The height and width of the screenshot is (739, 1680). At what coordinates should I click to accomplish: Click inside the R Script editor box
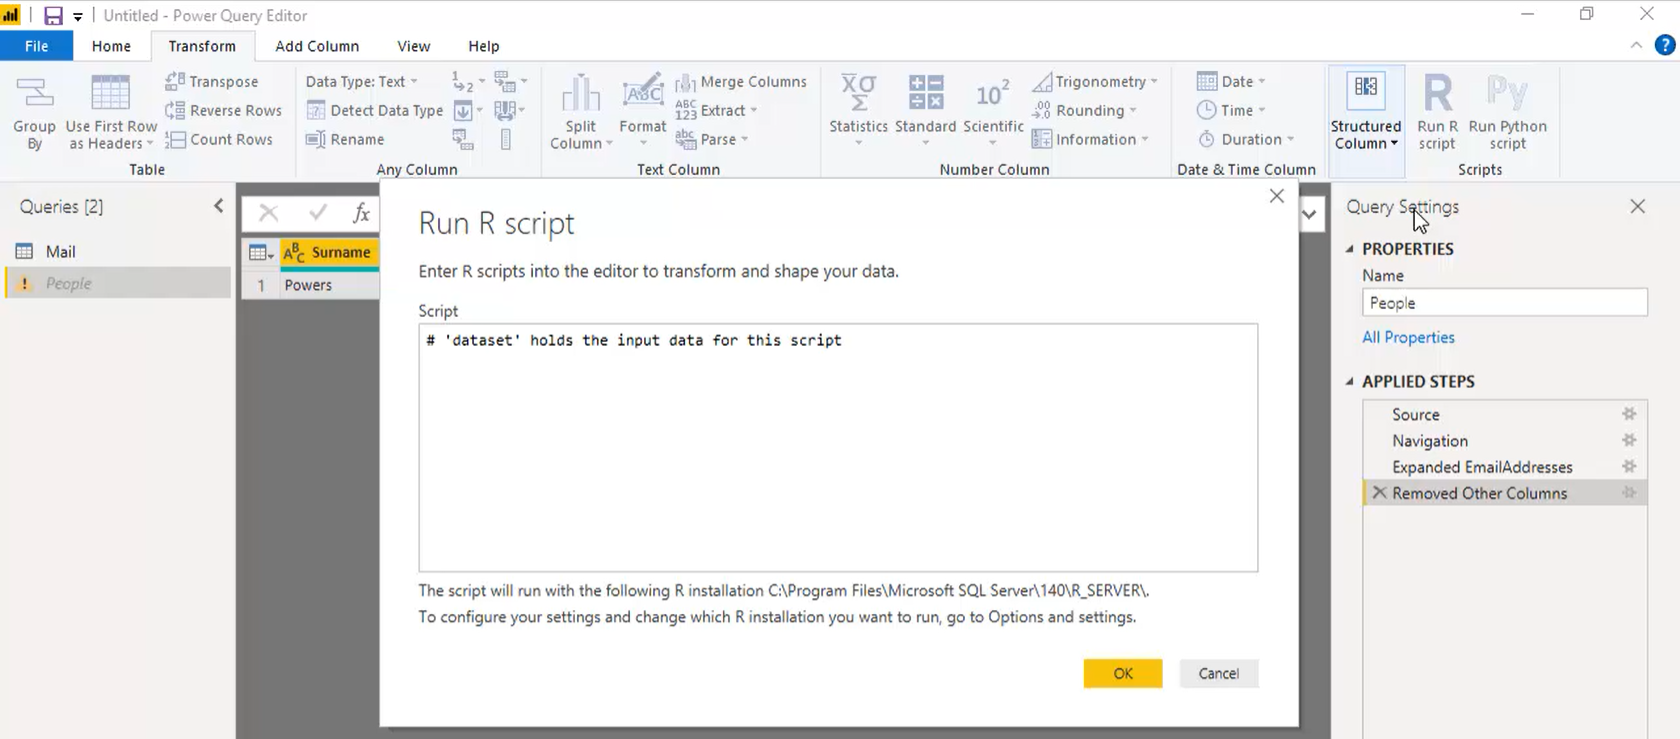[838, 447]
